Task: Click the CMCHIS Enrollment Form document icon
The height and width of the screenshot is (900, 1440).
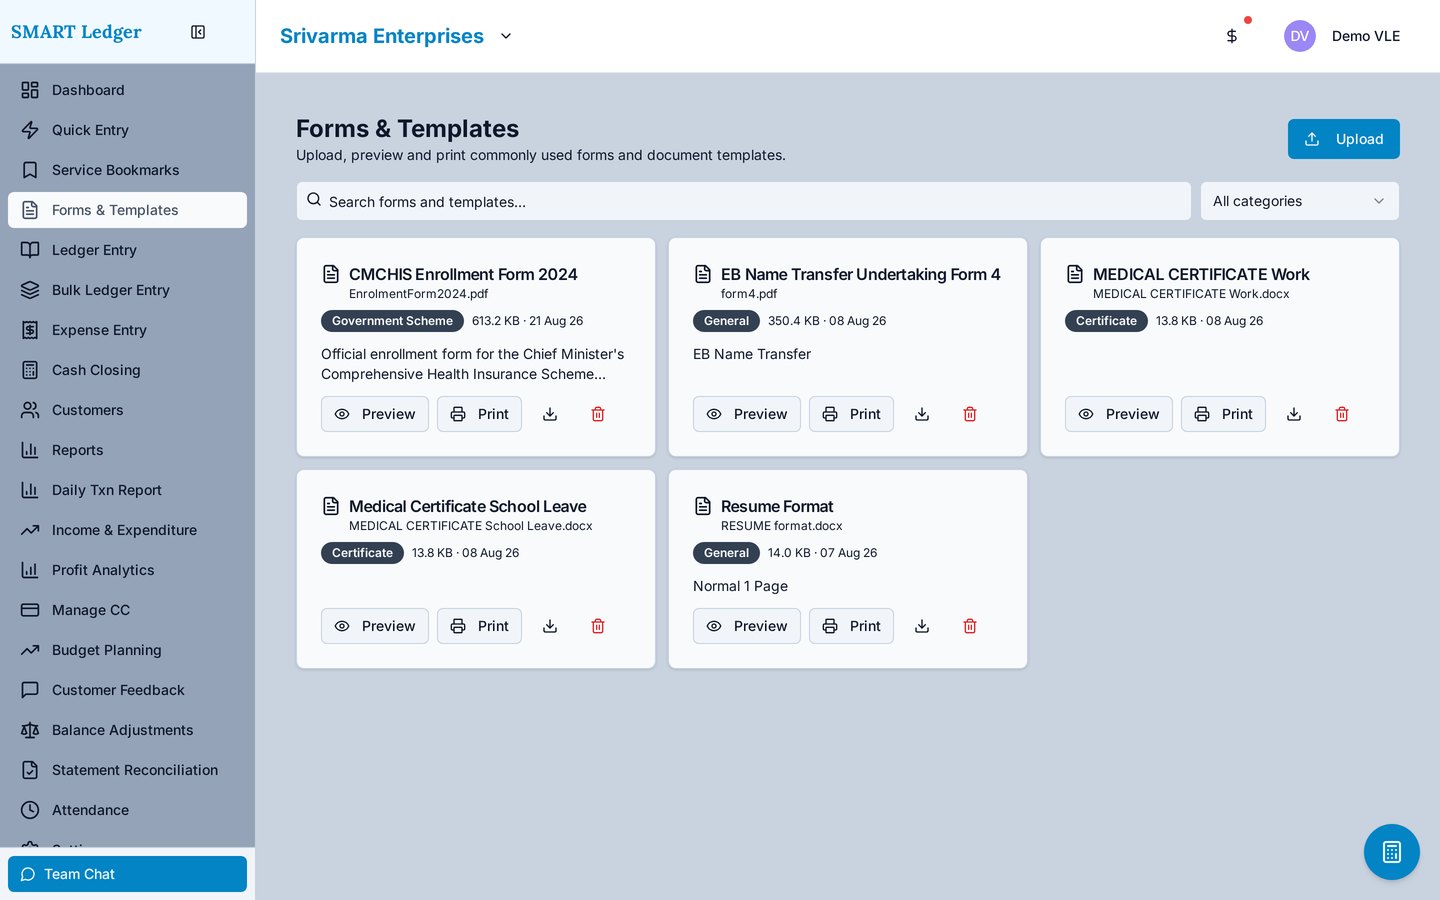Action: [x=331, y=274]
